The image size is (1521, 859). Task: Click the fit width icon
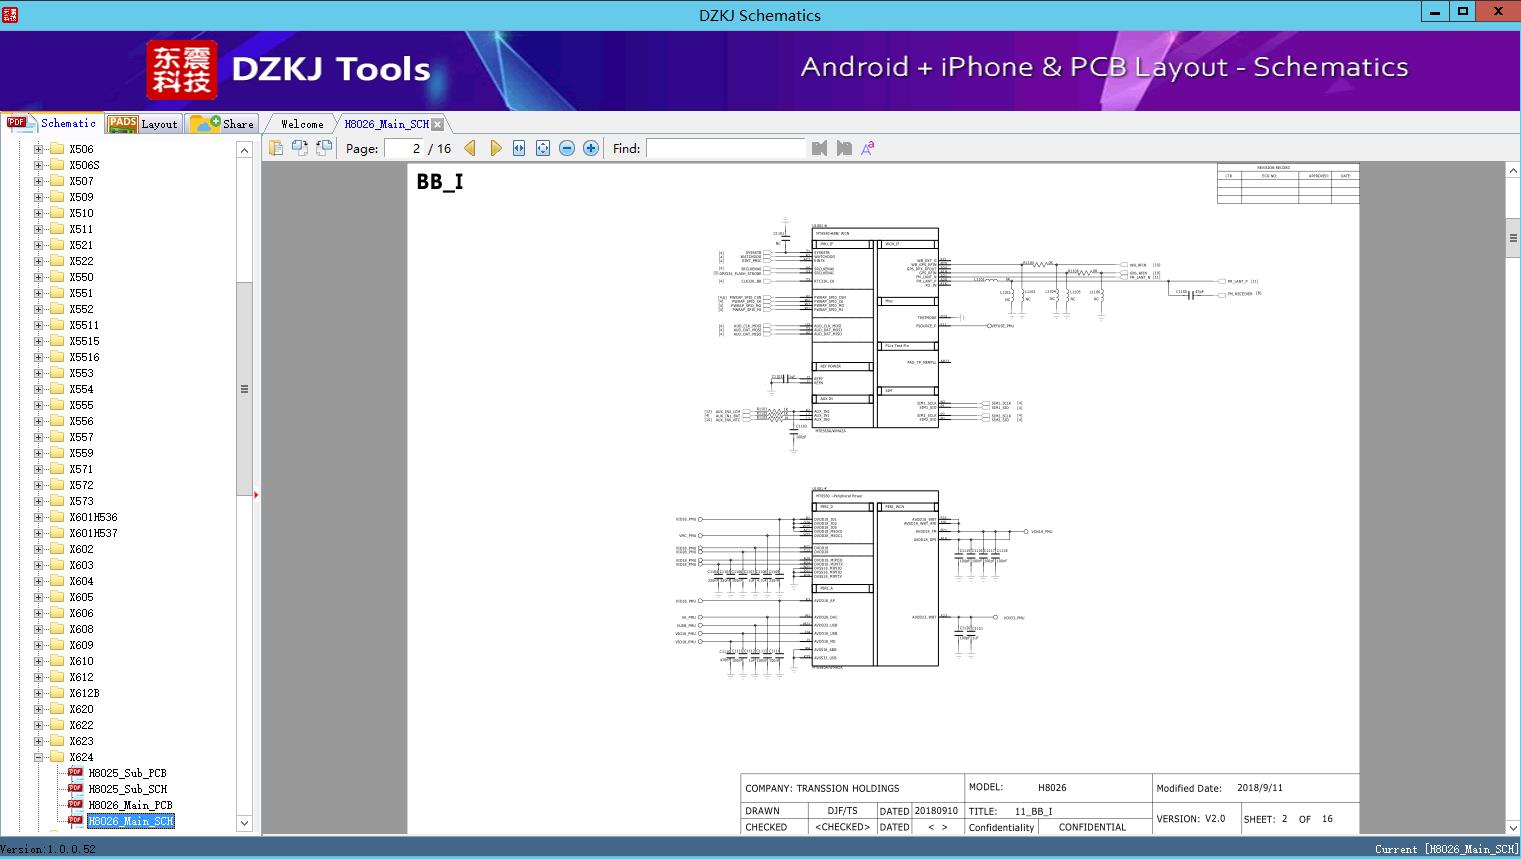(x=519, y=148)
